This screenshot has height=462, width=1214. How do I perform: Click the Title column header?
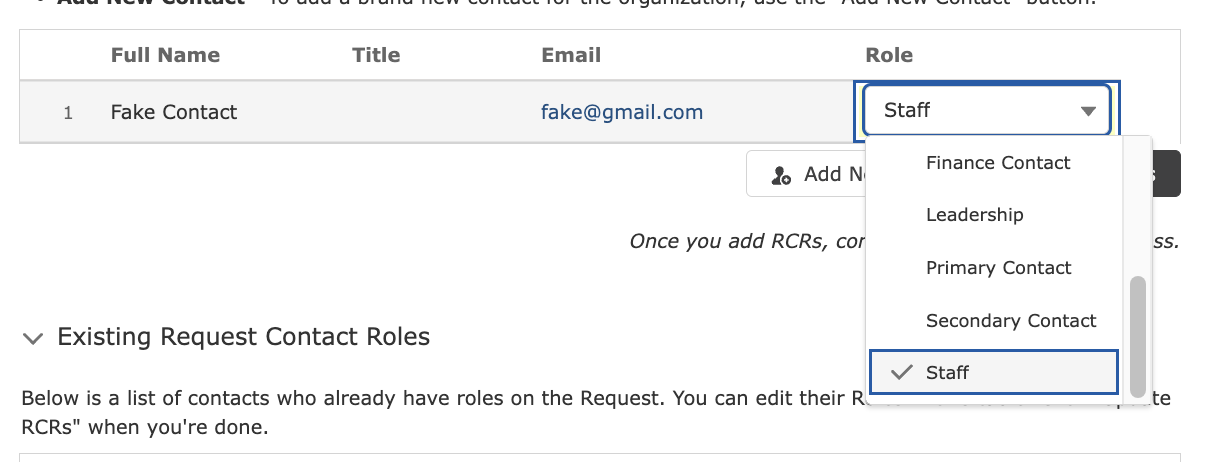pyautogui.click(x=376, y=55)
